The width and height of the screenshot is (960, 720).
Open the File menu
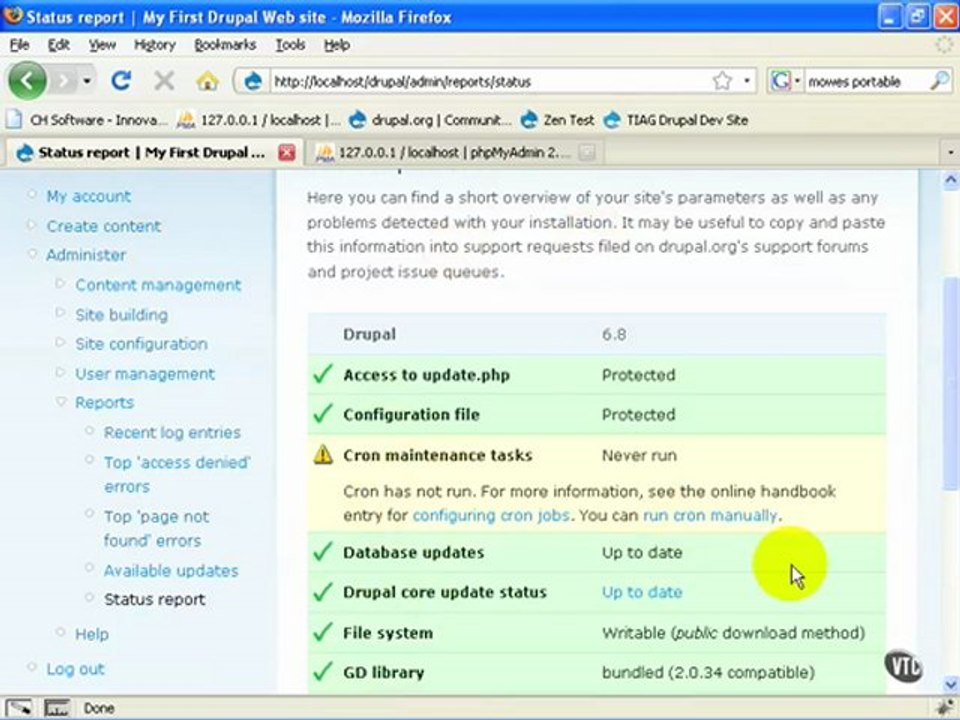point(20,45)
